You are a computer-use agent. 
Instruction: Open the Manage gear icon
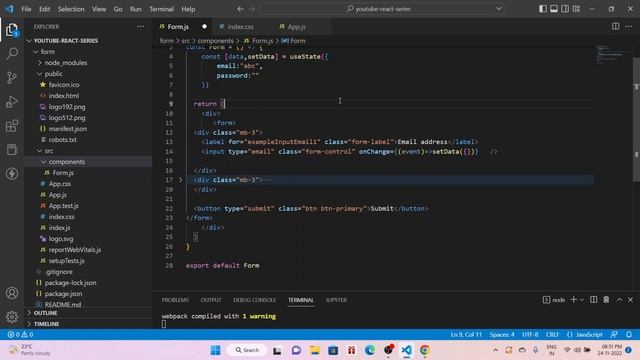(12, 317)
